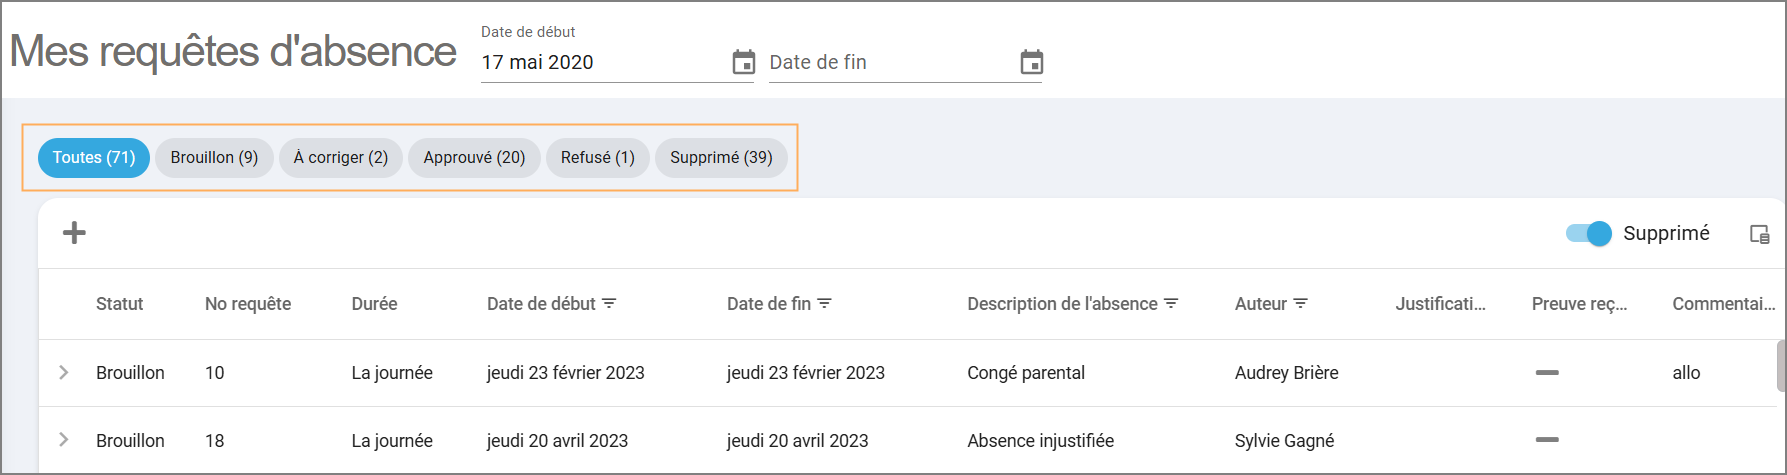Open the column display settings icon

(1759, 234)
